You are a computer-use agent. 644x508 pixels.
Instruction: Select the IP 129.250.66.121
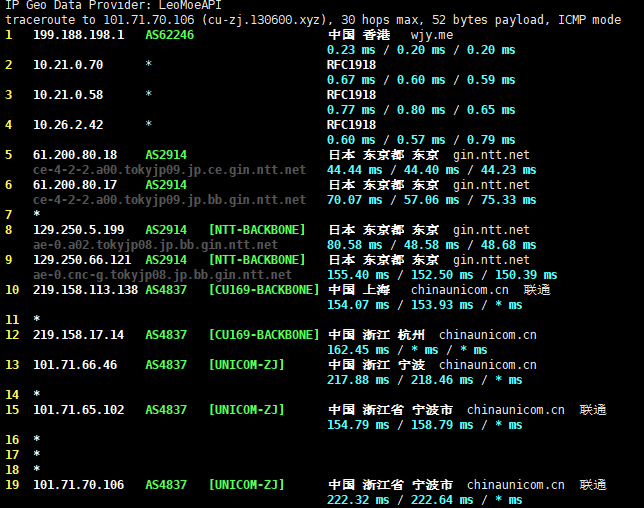(82, 260)
